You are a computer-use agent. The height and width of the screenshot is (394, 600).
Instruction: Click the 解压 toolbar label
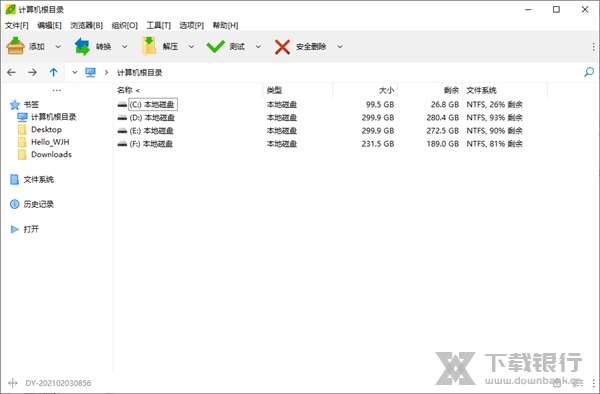click(170, 47)
